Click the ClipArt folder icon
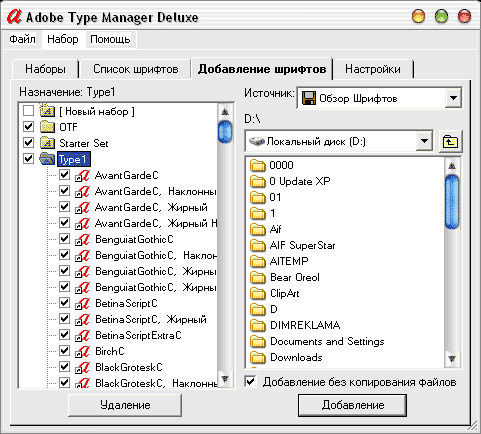 pos(258,293)
